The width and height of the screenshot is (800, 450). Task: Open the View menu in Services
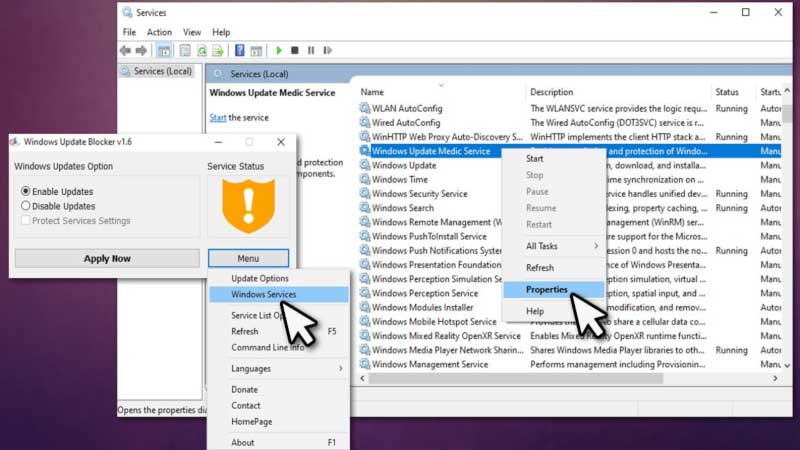(x=192, y=32)
